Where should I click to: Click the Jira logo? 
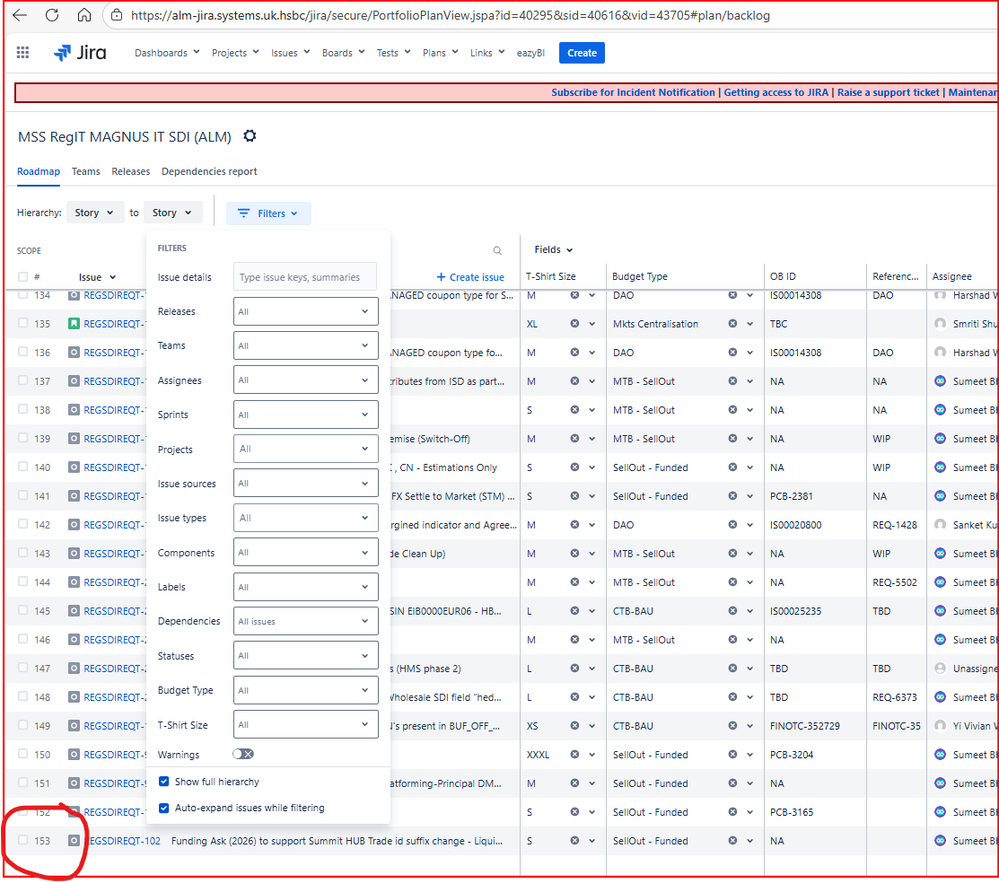[x=80, y=53]
